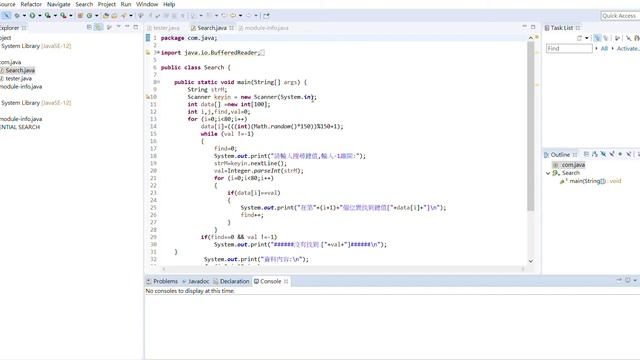Open the Project menu
The width and height of the screenshot is (640, 360).
click(107, 4)
